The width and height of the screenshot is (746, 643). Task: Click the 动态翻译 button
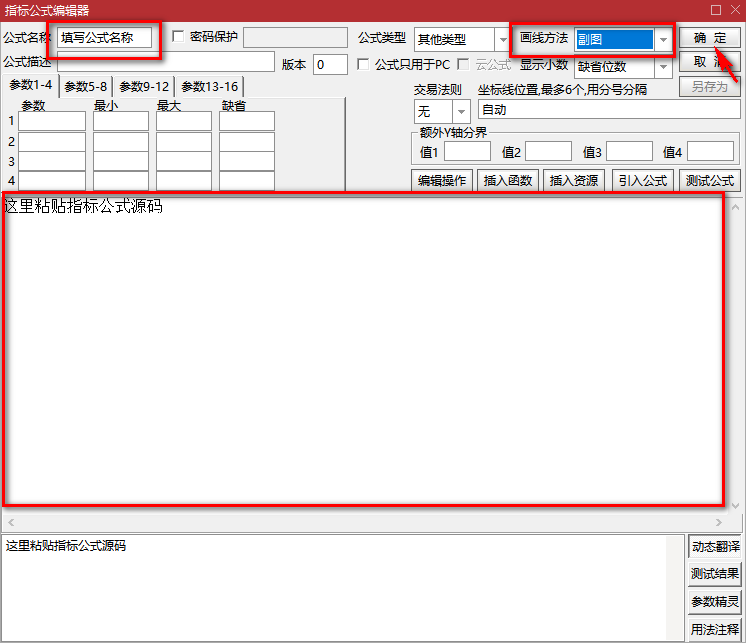click(715, 546)
